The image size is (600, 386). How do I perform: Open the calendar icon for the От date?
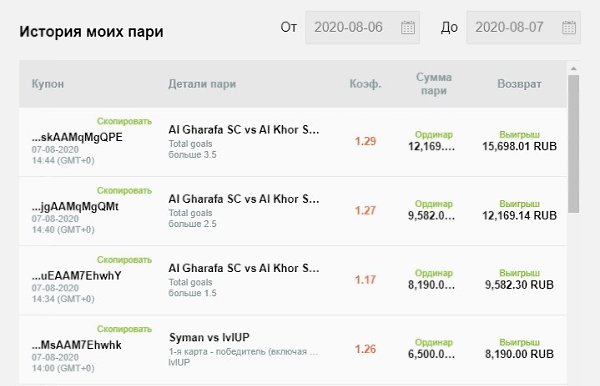[x=408, y=28]
